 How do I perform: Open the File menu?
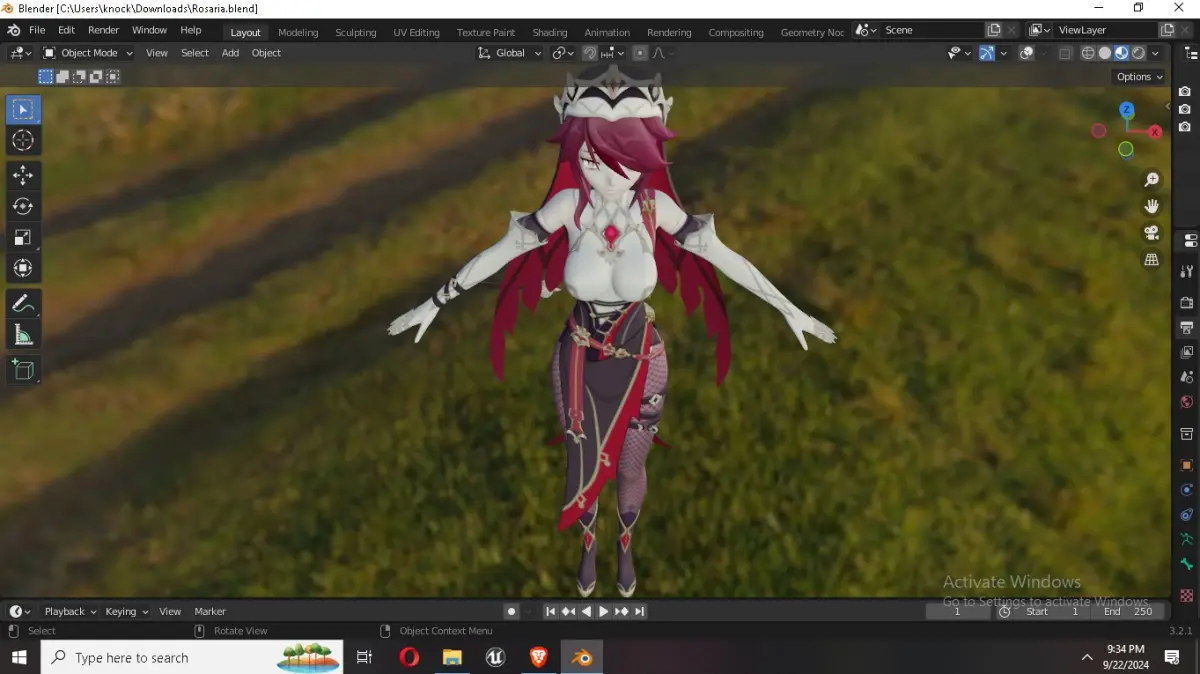pos(37,31)
